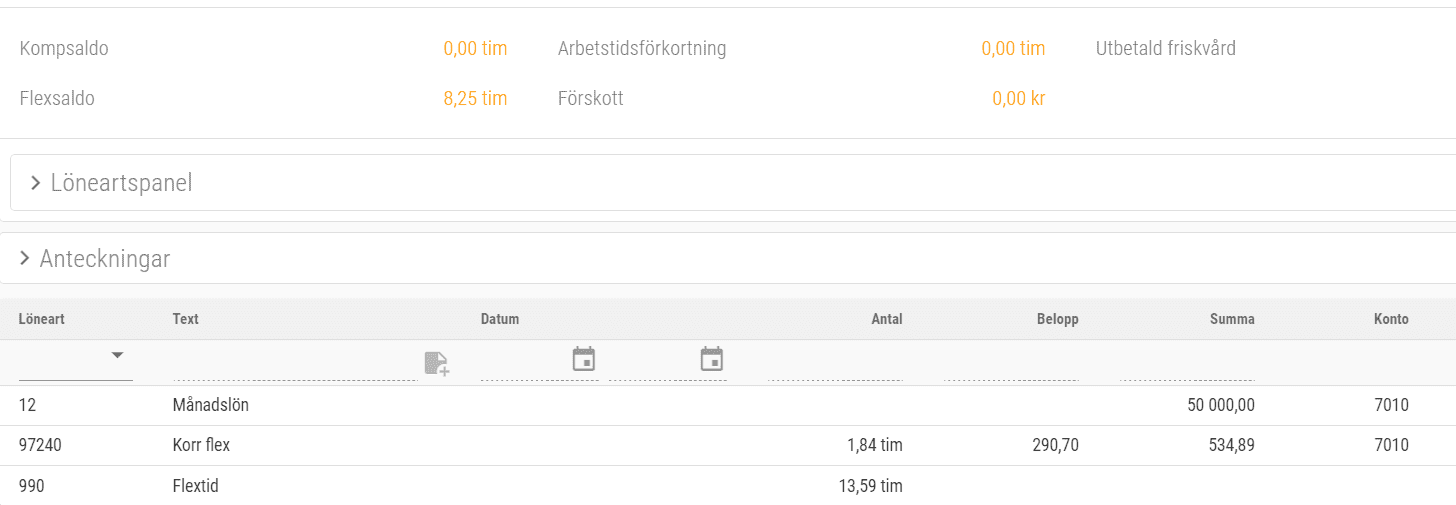This screenshot has width=1456, height=505.
Task: Click the Kompsaldo value 0,00 tim
Action: click(475, 48)
